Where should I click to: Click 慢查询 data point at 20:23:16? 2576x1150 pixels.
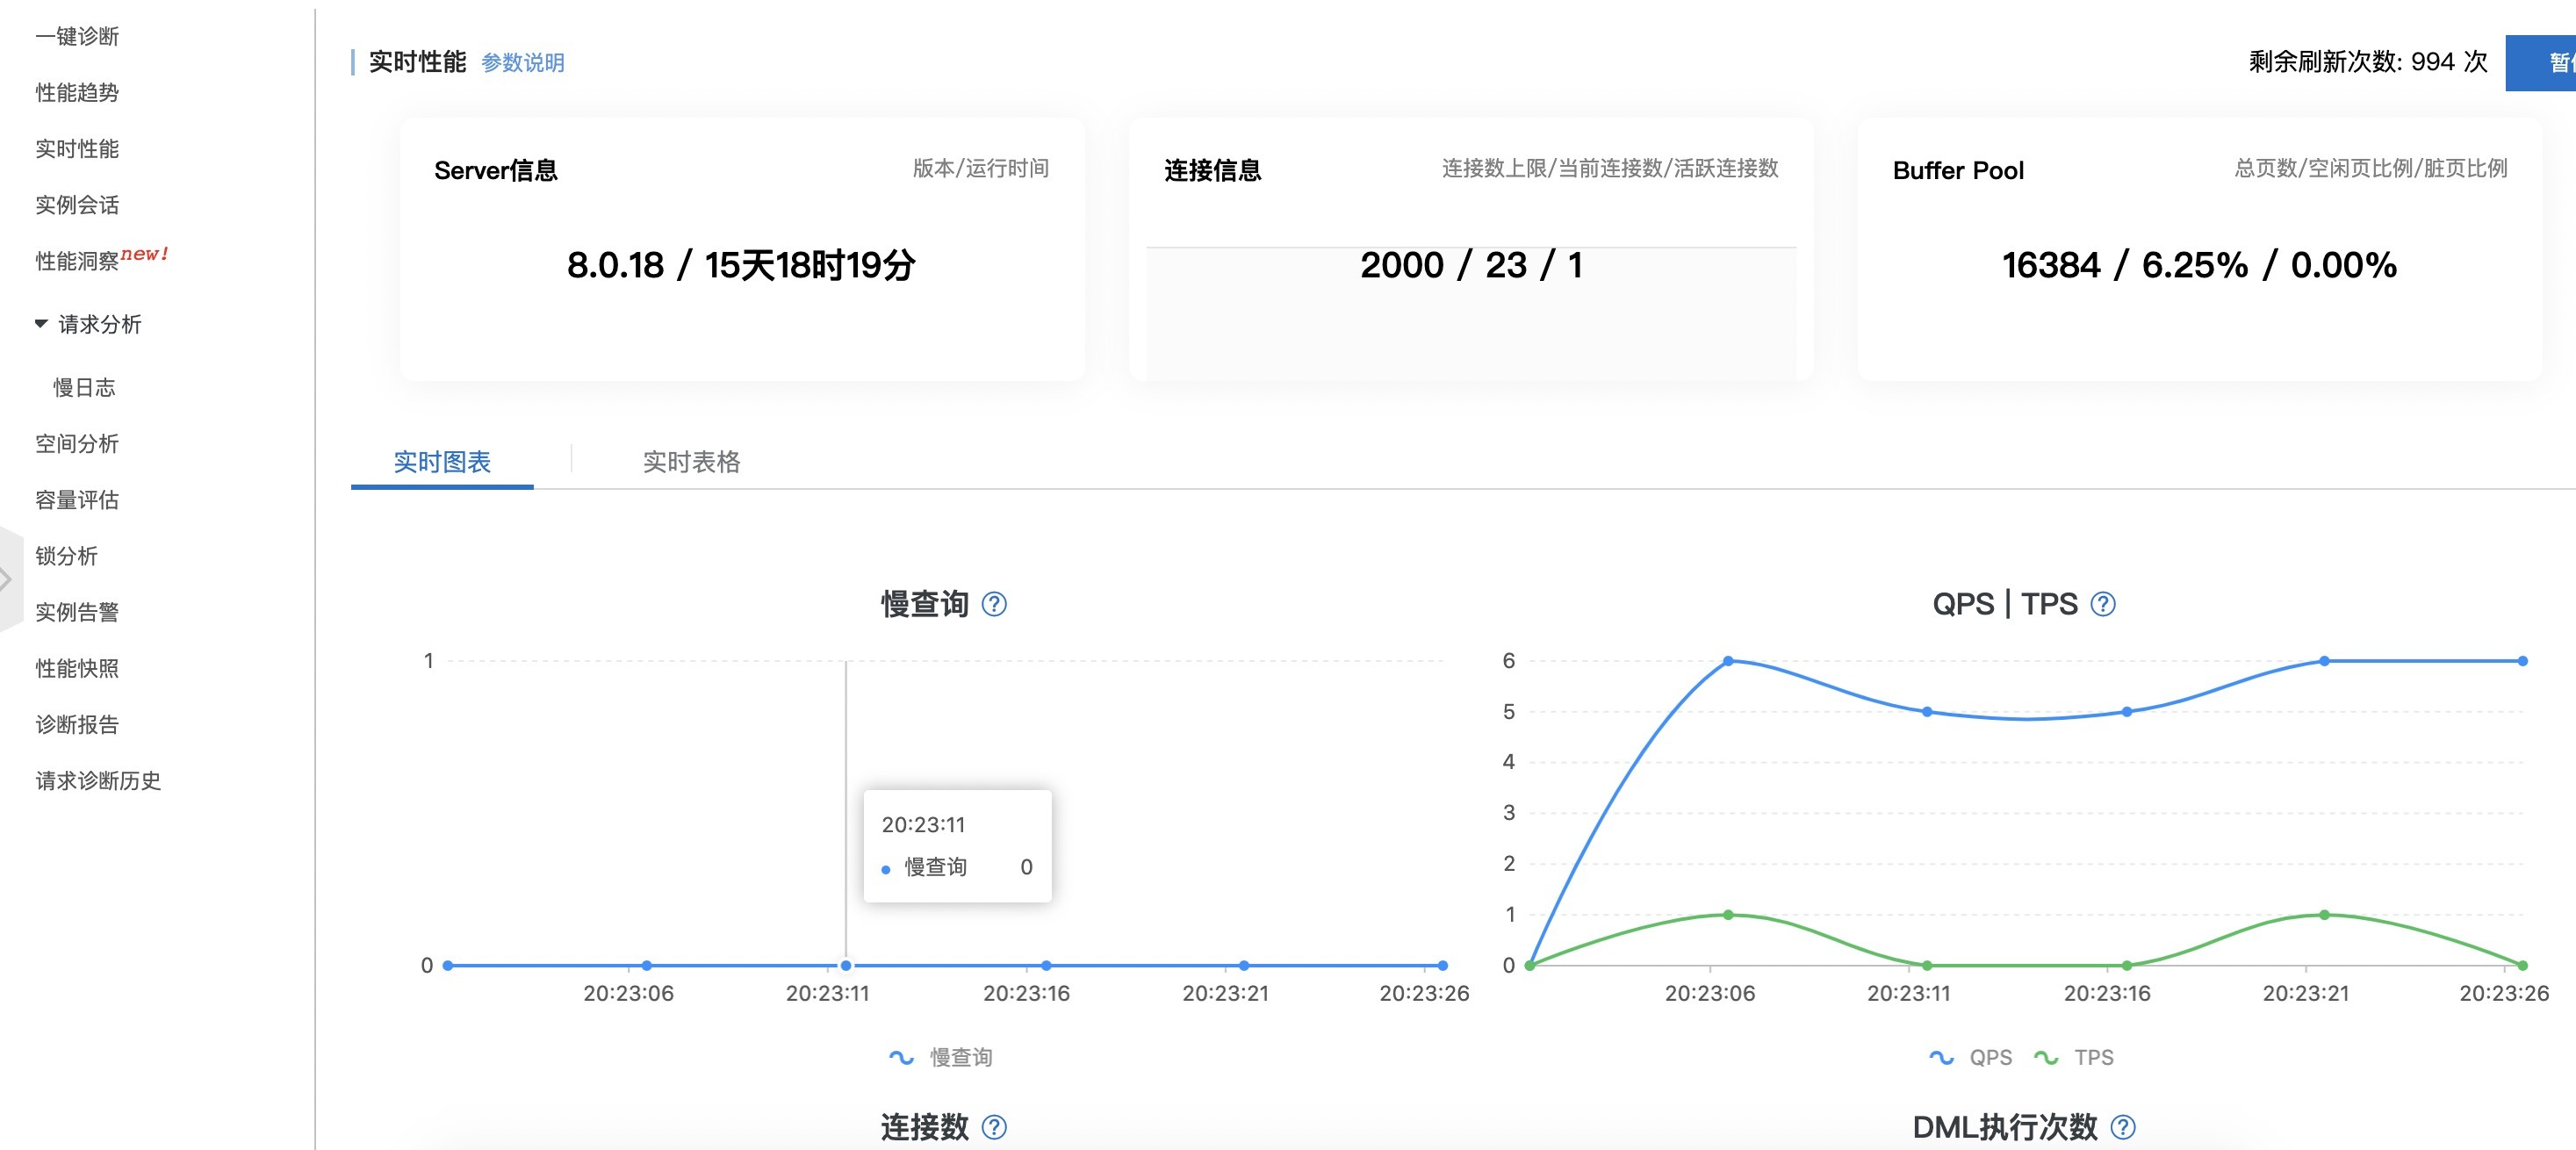pyautogui.click(x=1045, y=965)
